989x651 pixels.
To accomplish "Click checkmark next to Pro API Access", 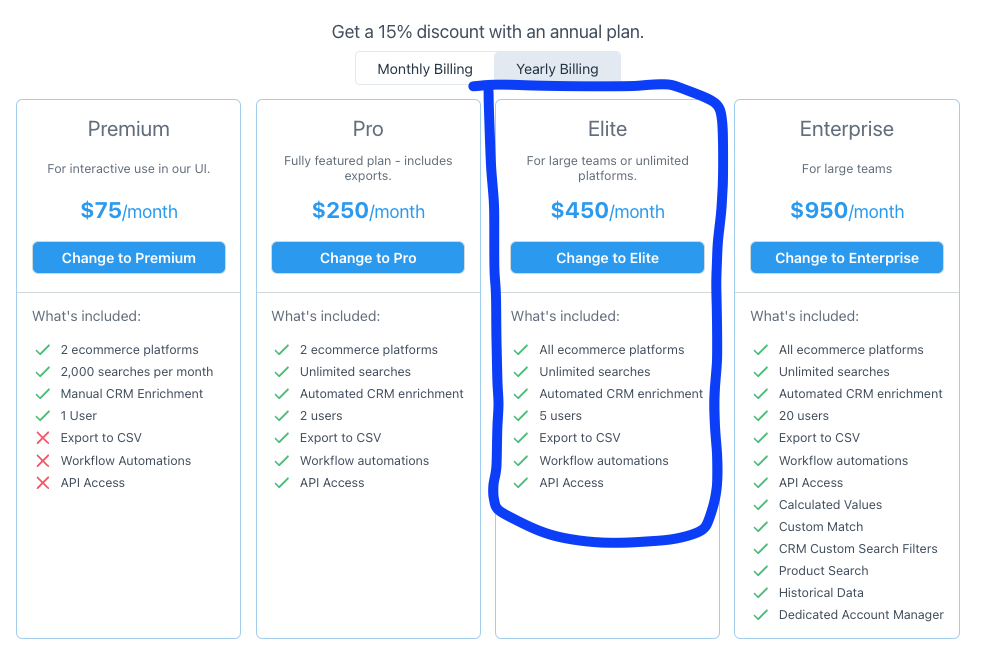I will [x=282, y=483].
